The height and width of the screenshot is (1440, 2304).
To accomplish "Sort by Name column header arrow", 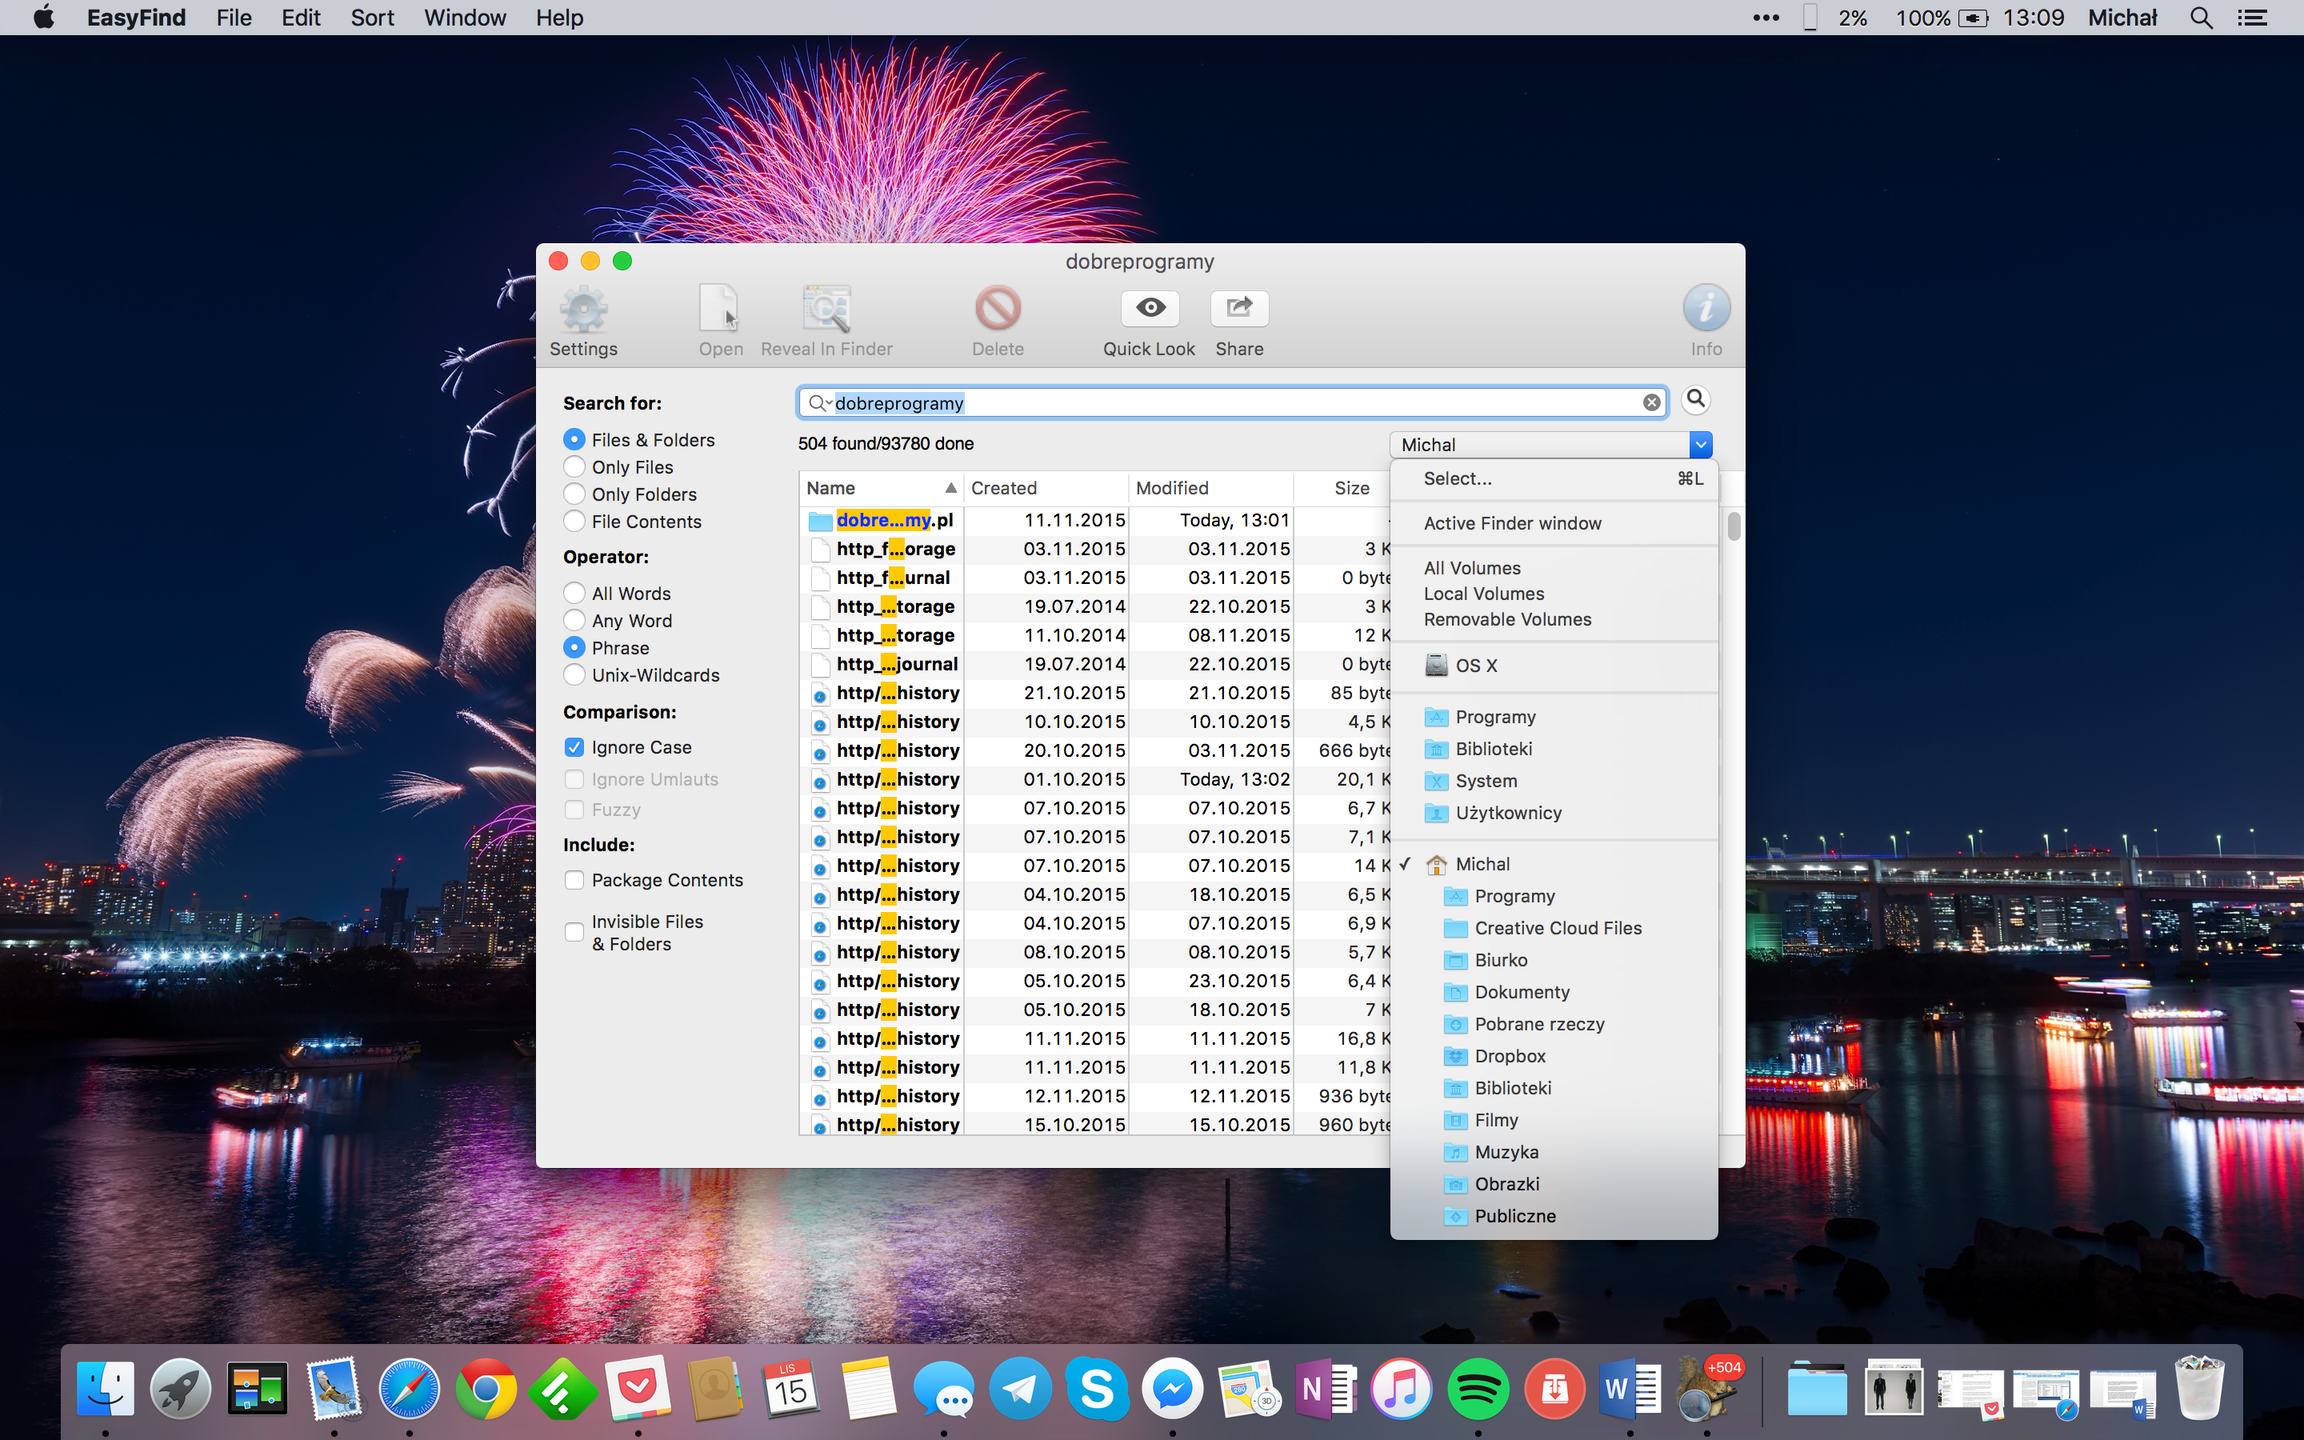I will (950, 488).
